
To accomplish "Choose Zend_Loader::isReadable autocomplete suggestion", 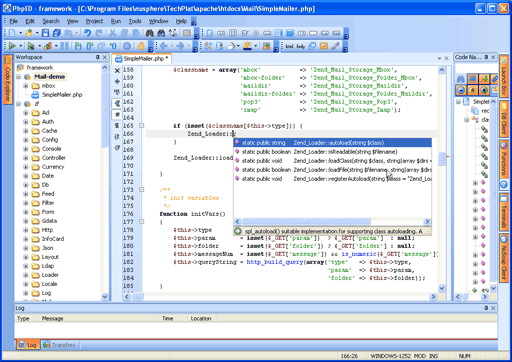I will [x=332, y=152].
